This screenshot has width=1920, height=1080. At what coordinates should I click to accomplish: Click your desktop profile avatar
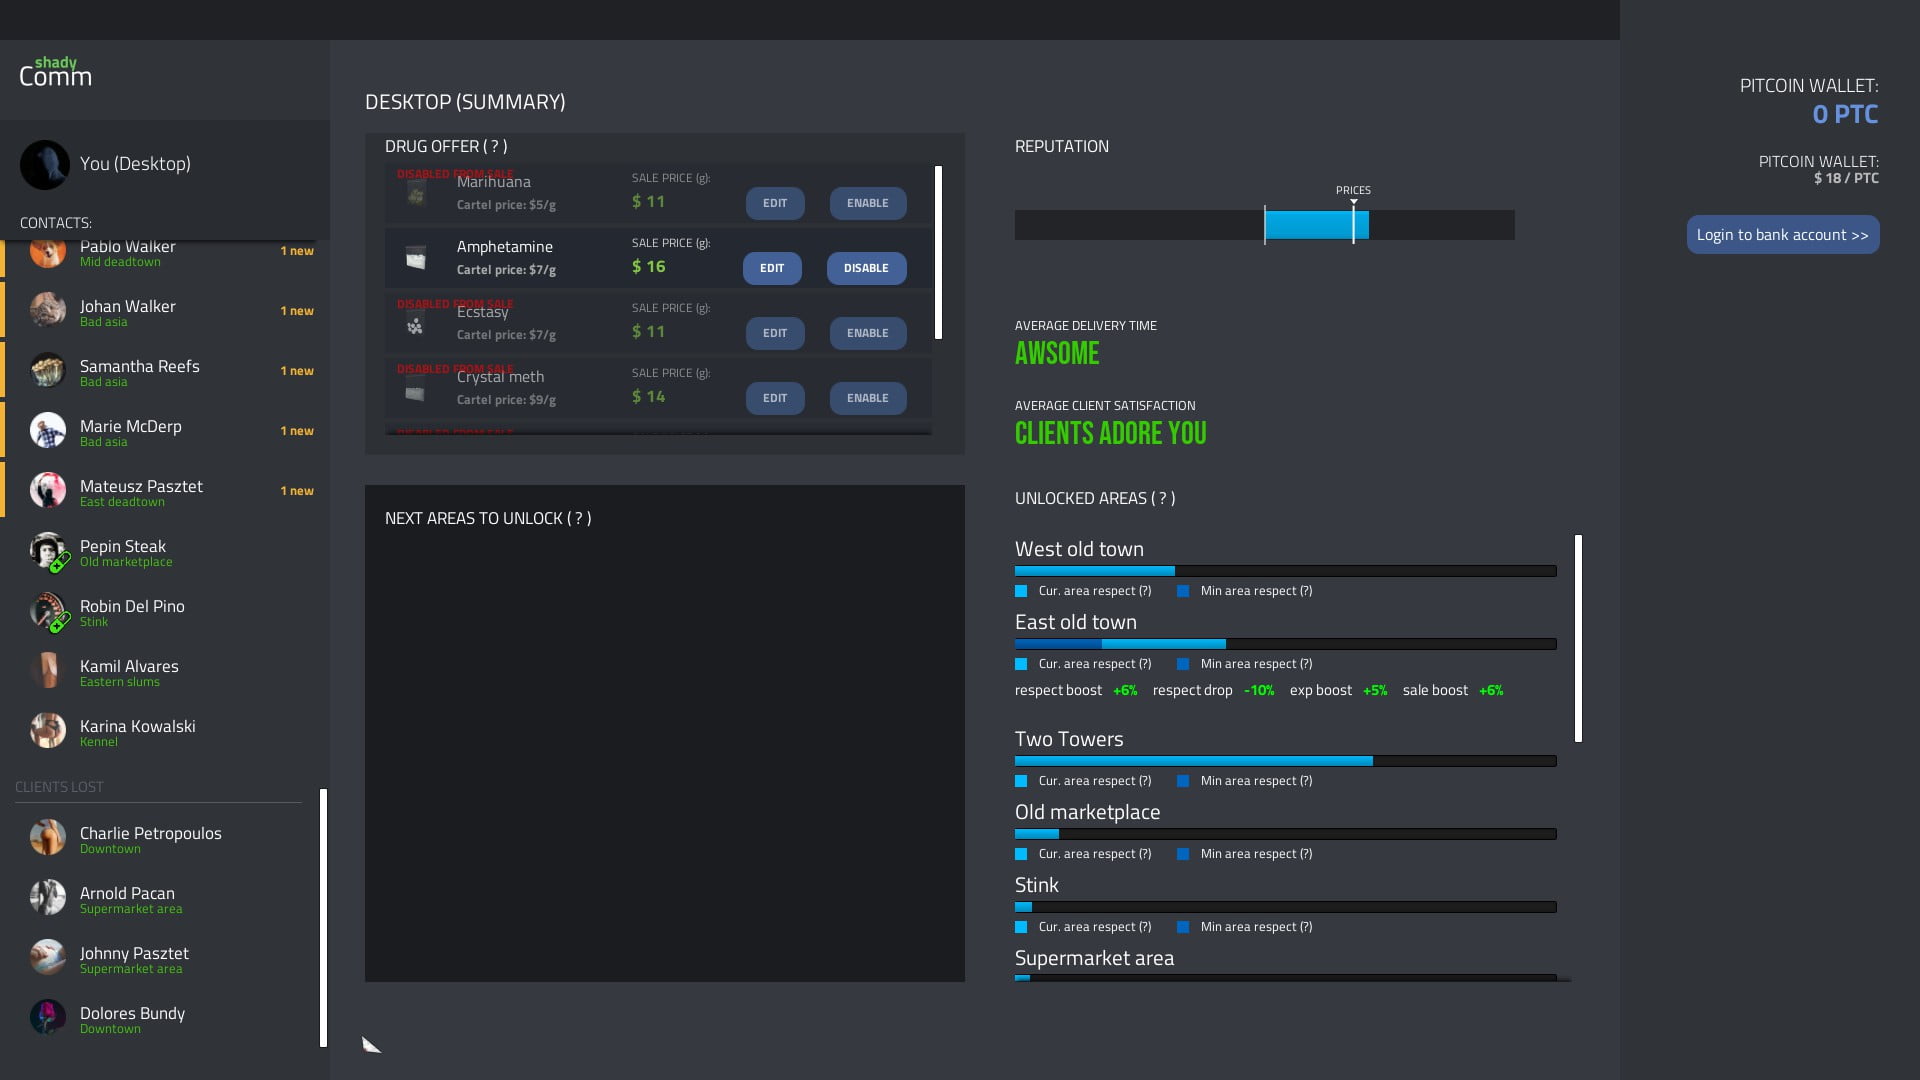pos(45,165)
